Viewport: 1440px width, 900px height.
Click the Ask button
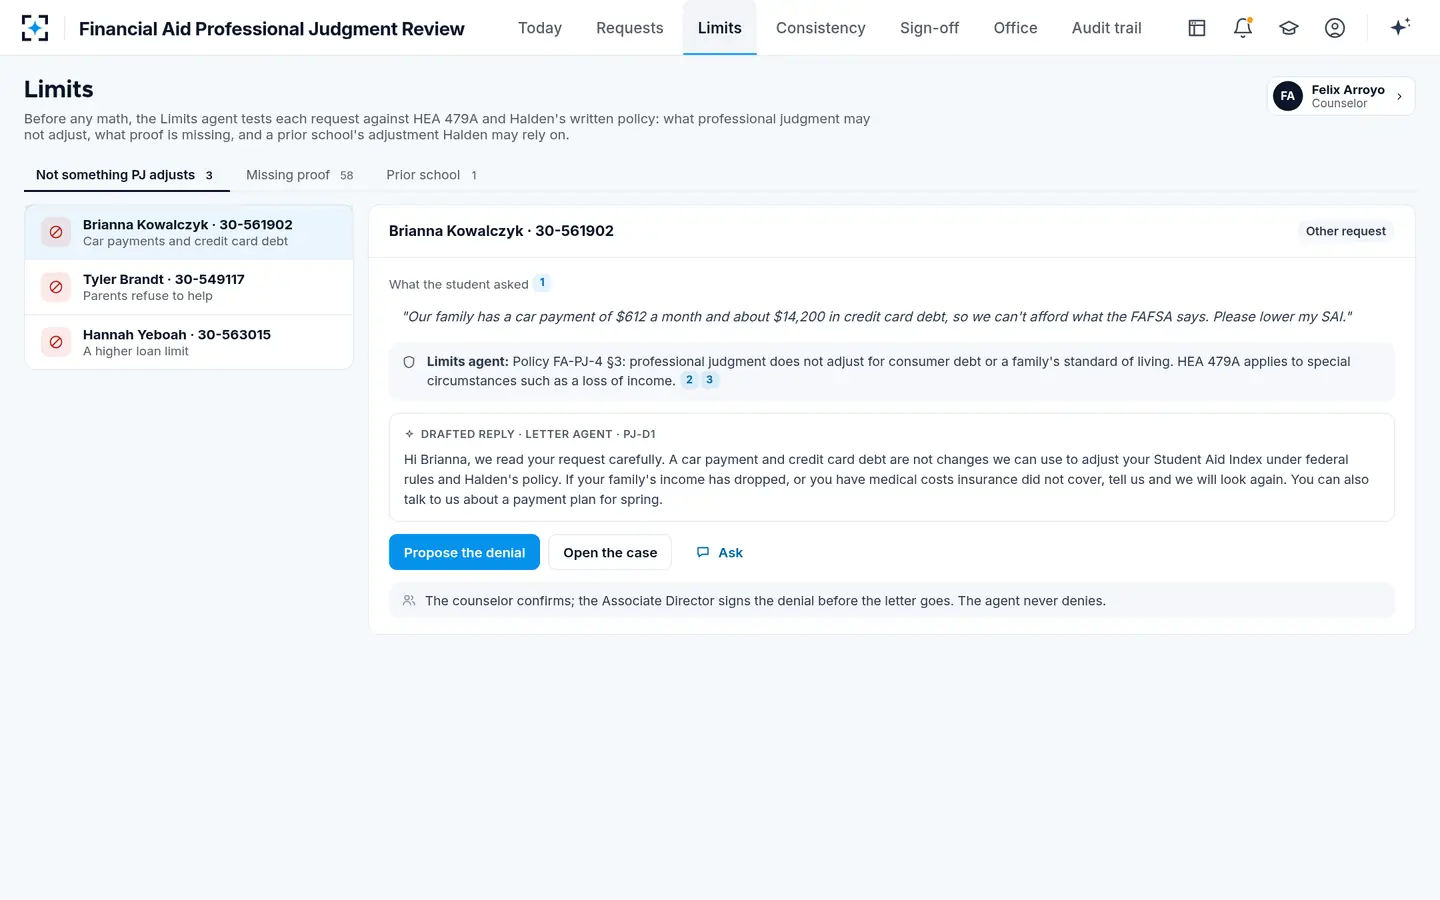tap(720, 552)
